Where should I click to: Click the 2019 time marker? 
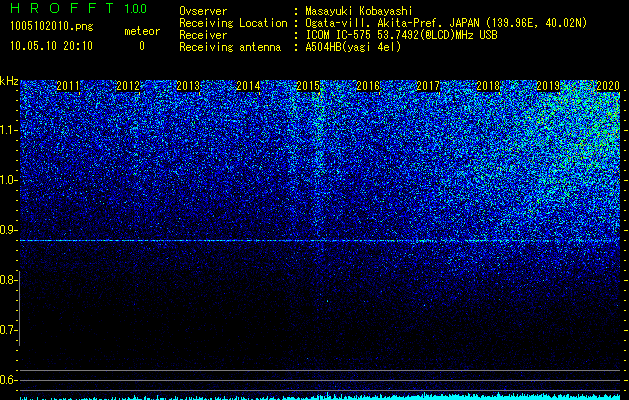point(548,86)
